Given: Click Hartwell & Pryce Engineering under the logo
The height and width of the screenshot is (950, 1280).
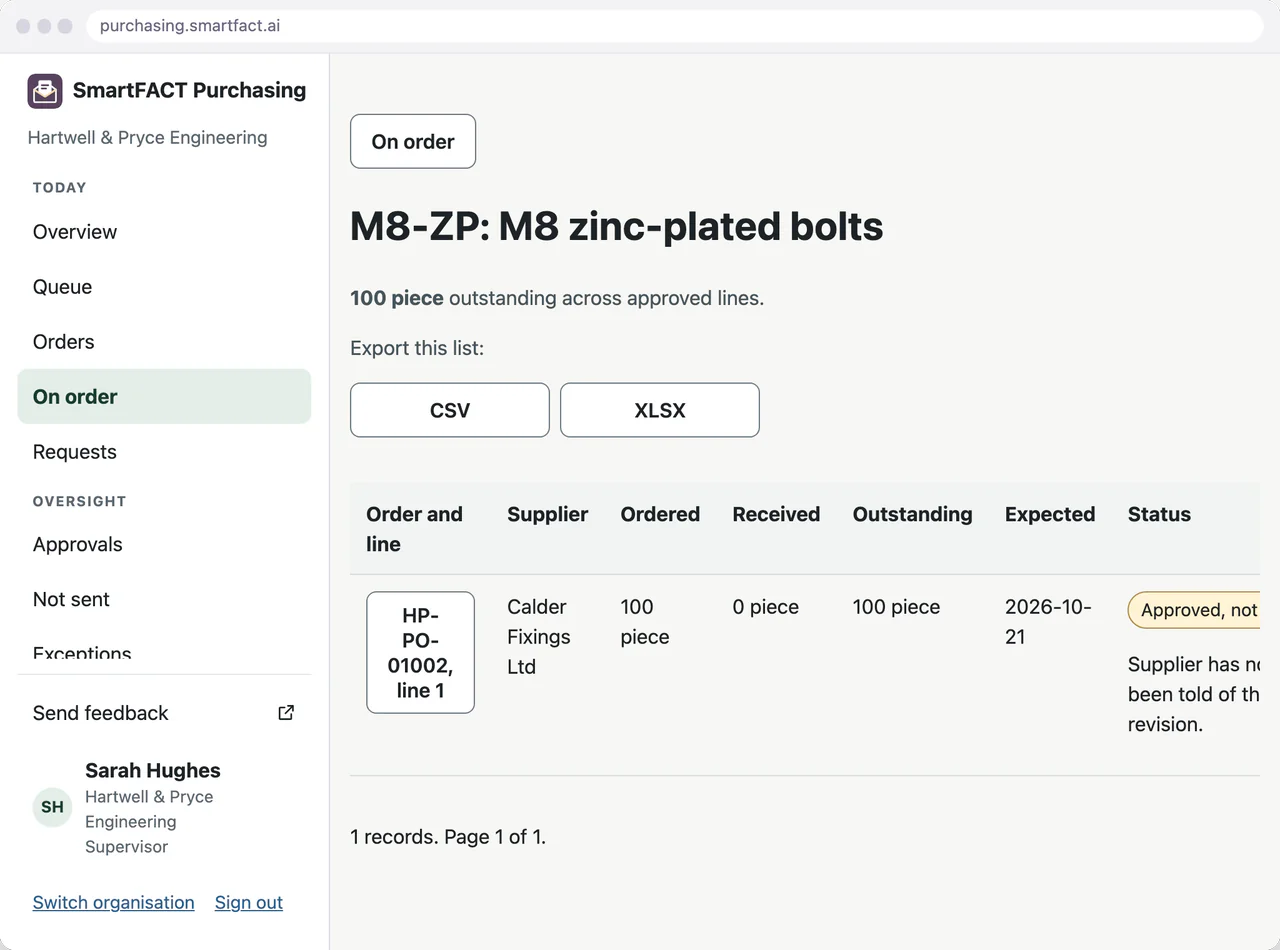Looking at the screenshot, I should coord(148,138).
